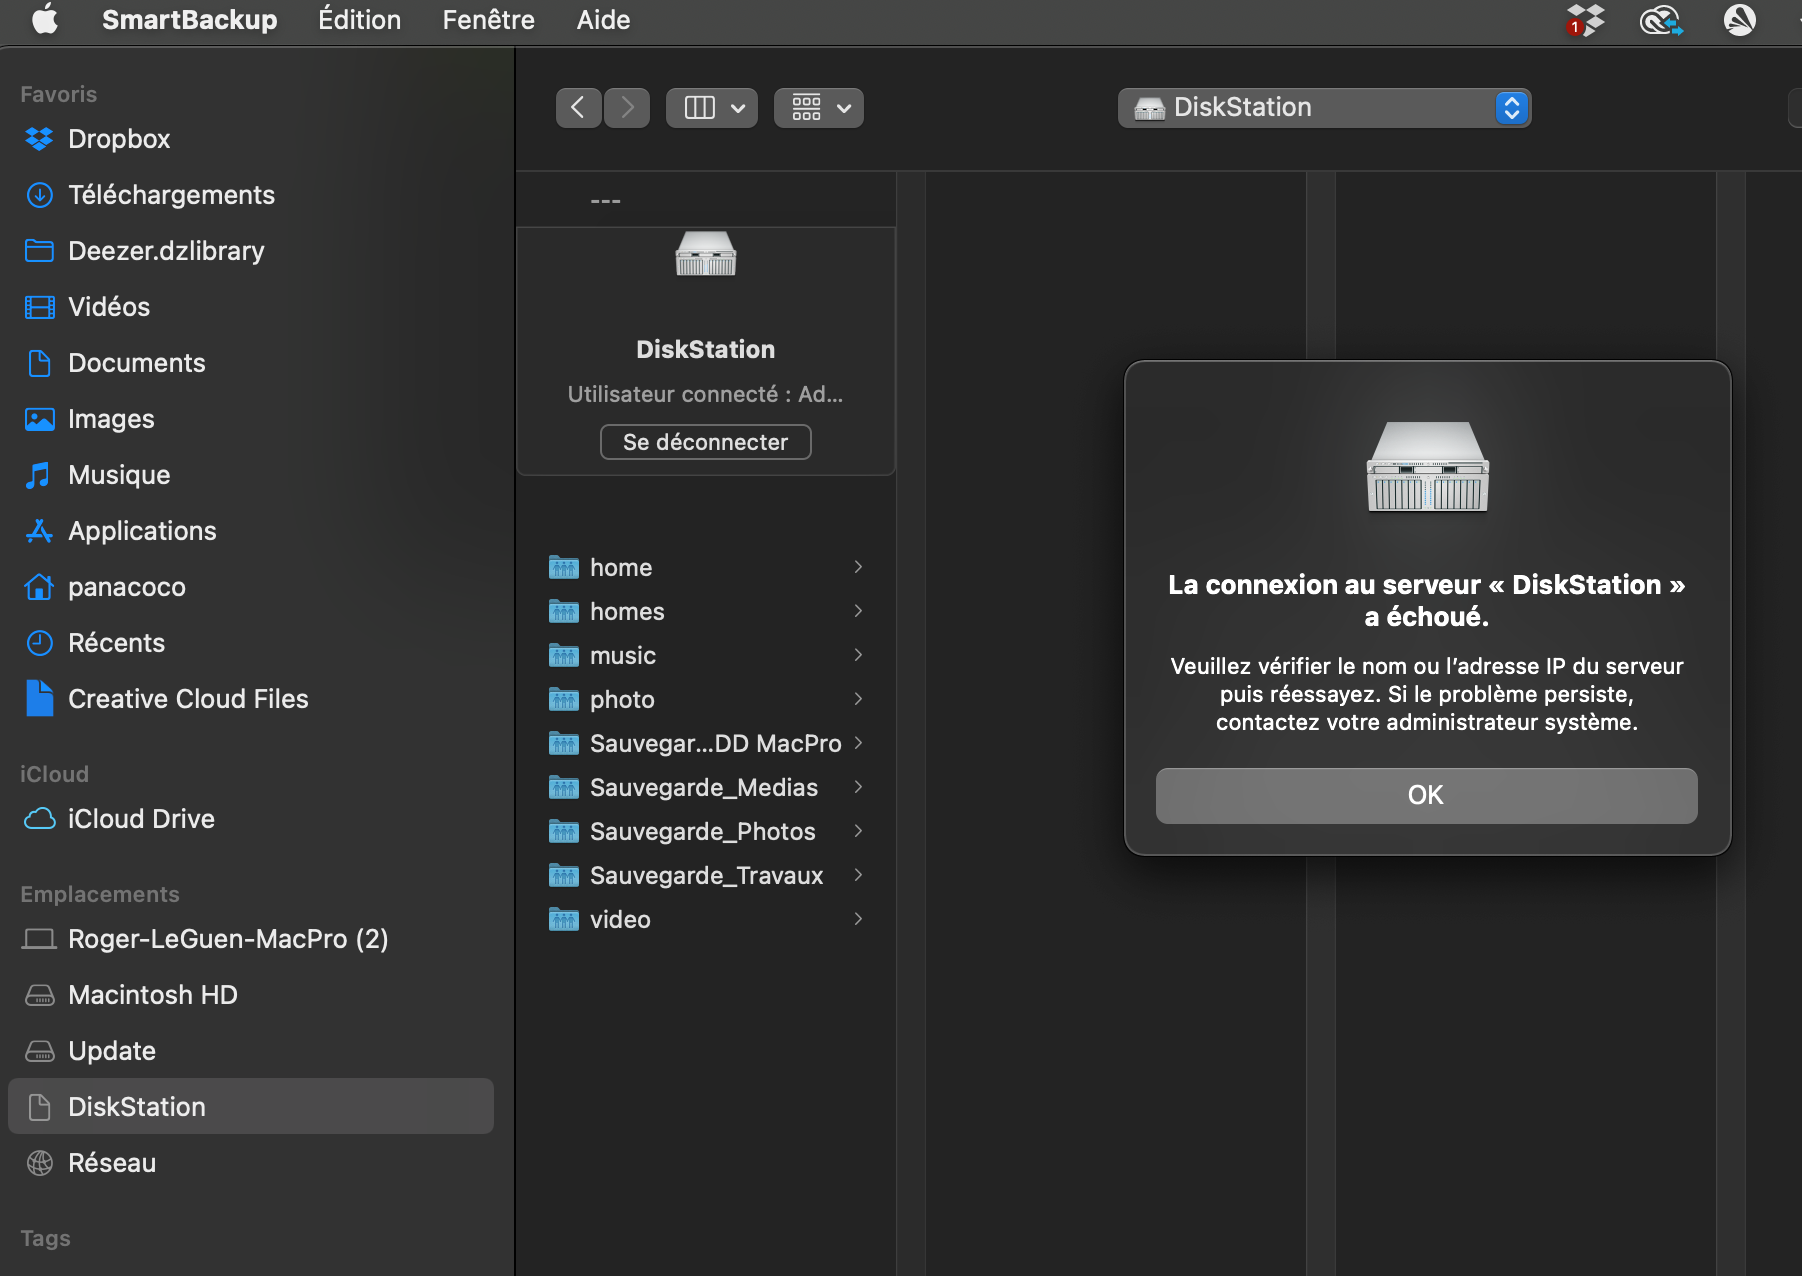
Task: Click the Favoris sidebar section header
Action: click(58, 94)
